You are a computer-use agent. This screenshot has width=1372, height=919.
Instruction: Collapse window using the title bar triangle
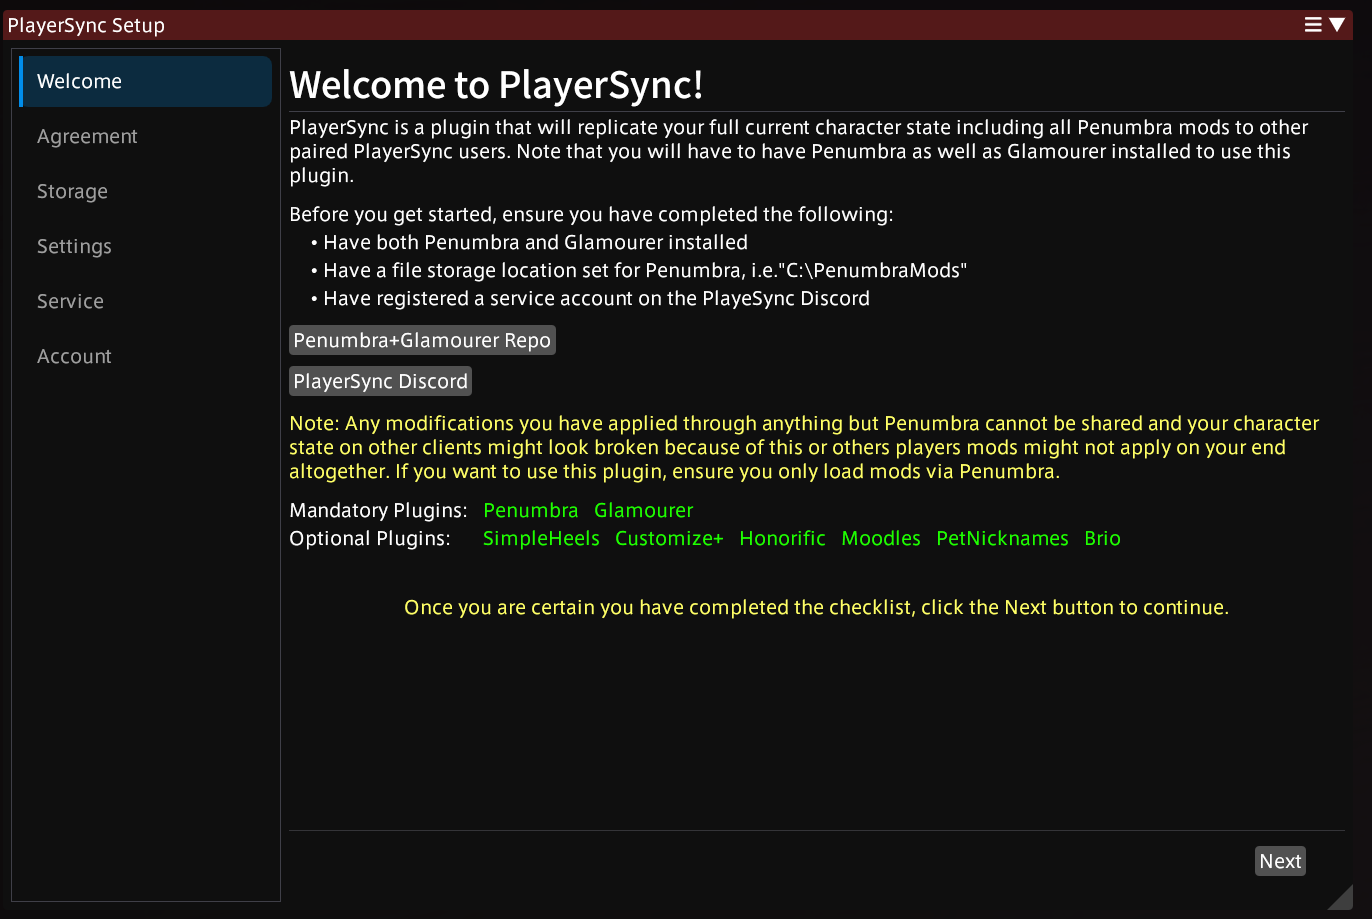click(1337, 25)
